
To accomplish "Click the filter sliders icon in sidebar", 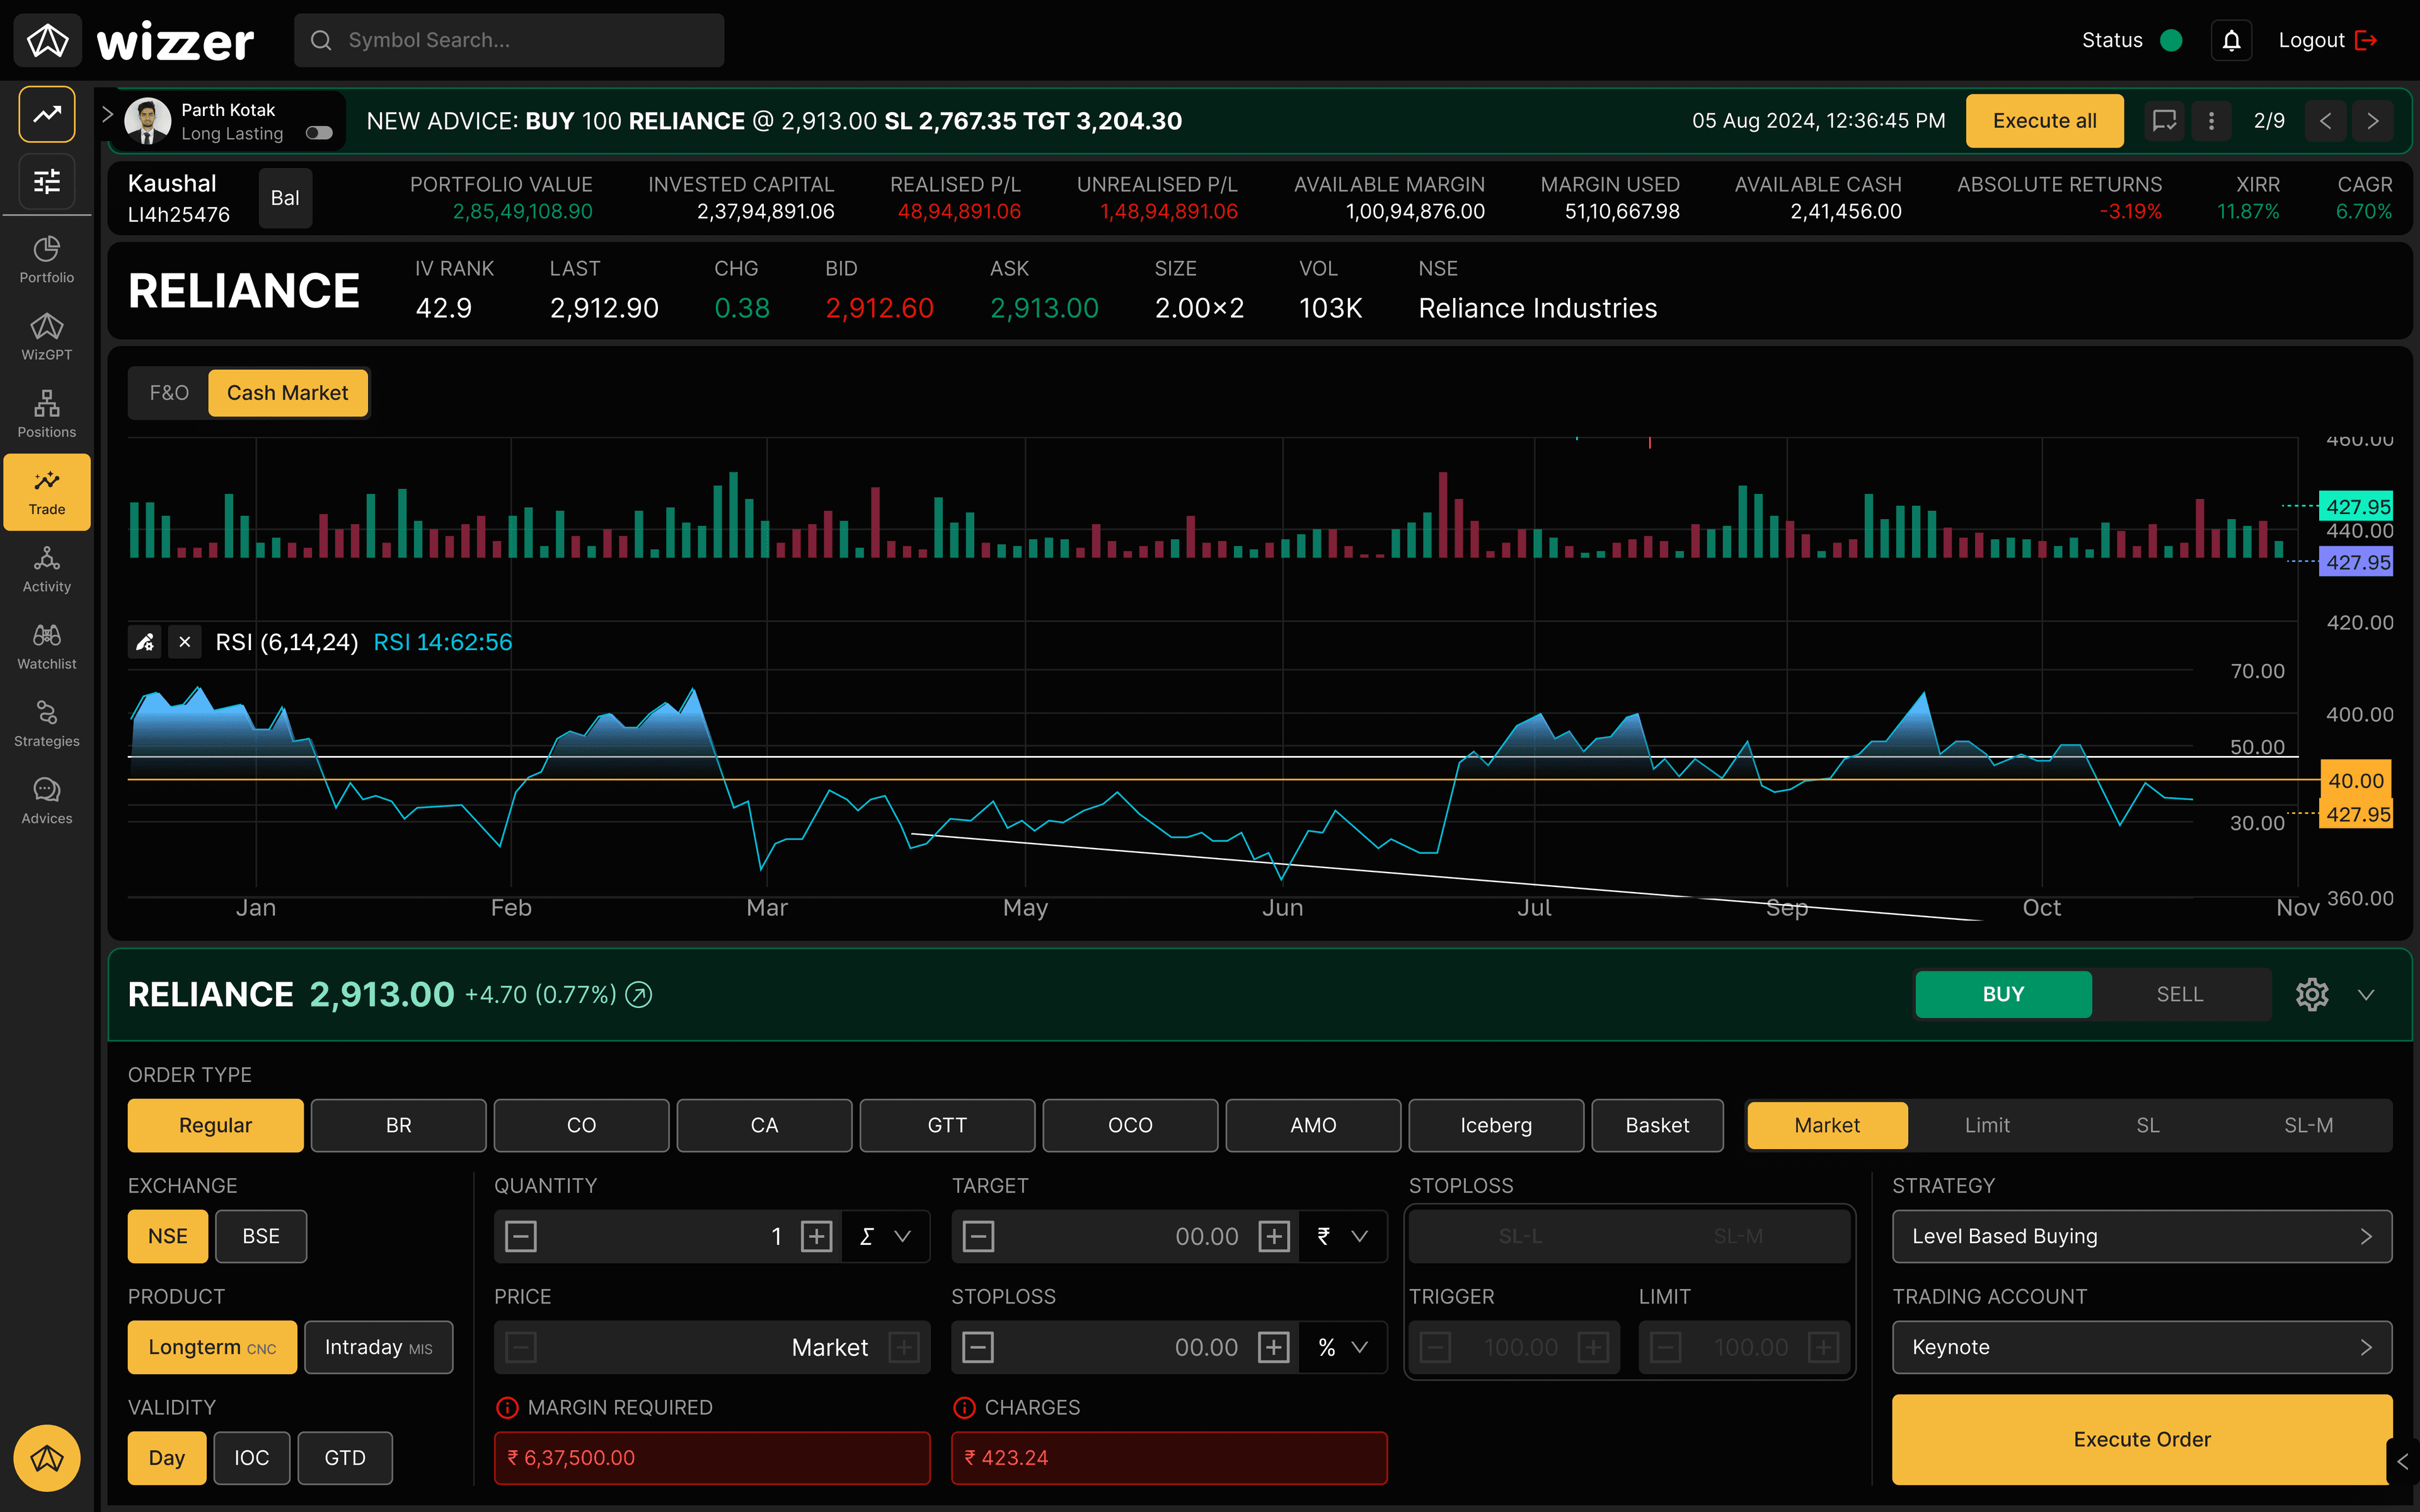I will tap(47, 181).
